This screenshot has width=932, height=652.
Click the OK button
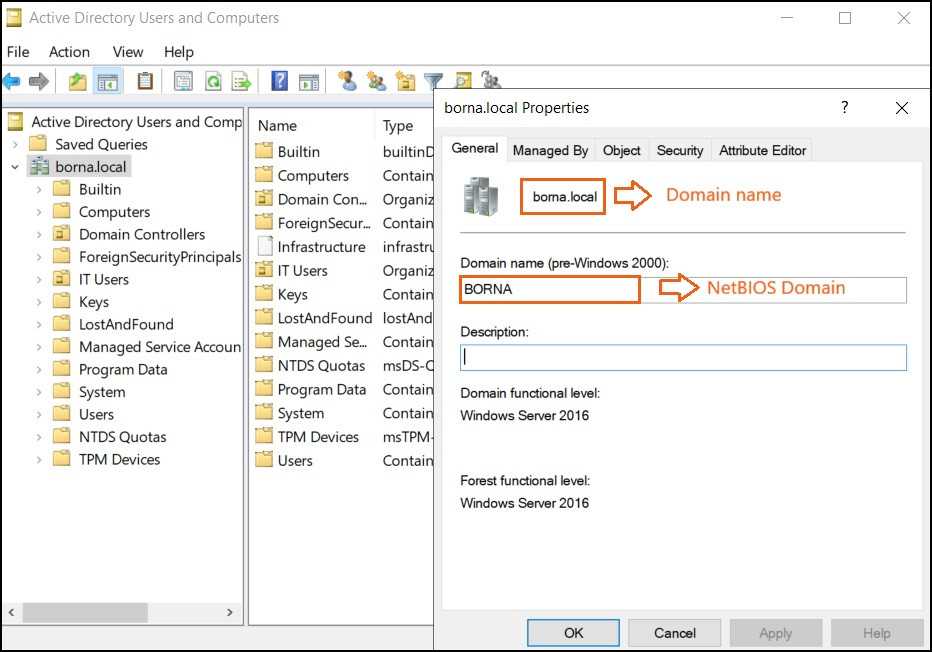click(574, 633)
